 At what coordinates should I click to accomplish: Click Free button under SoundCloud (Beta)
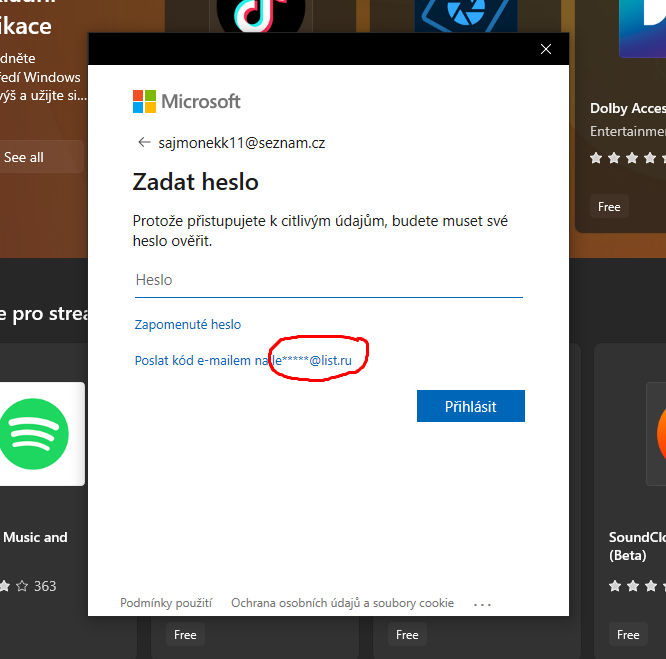[x=628, y=635]
